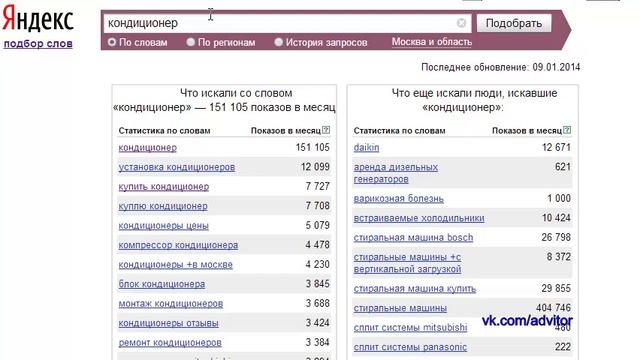This screenshot has height=360, width=640.
Task: Clear the search field with the X icon
Action: (x=461, y=23)
